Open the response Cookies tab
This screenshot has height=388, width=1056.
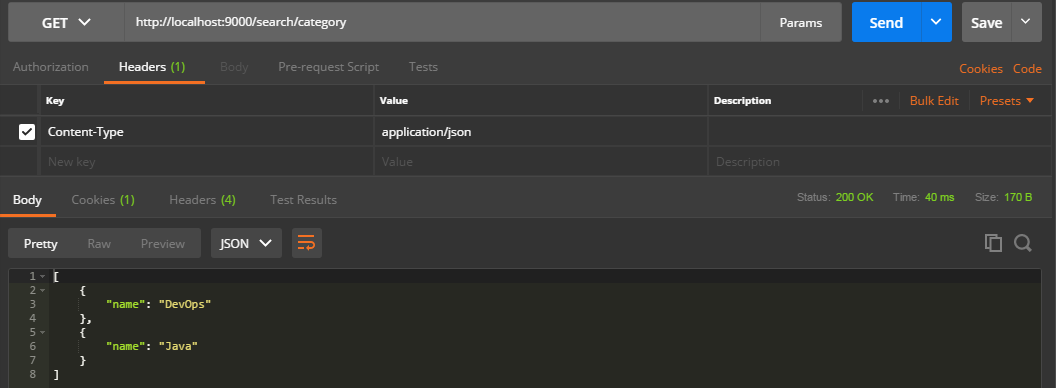[x=103, y=200]
